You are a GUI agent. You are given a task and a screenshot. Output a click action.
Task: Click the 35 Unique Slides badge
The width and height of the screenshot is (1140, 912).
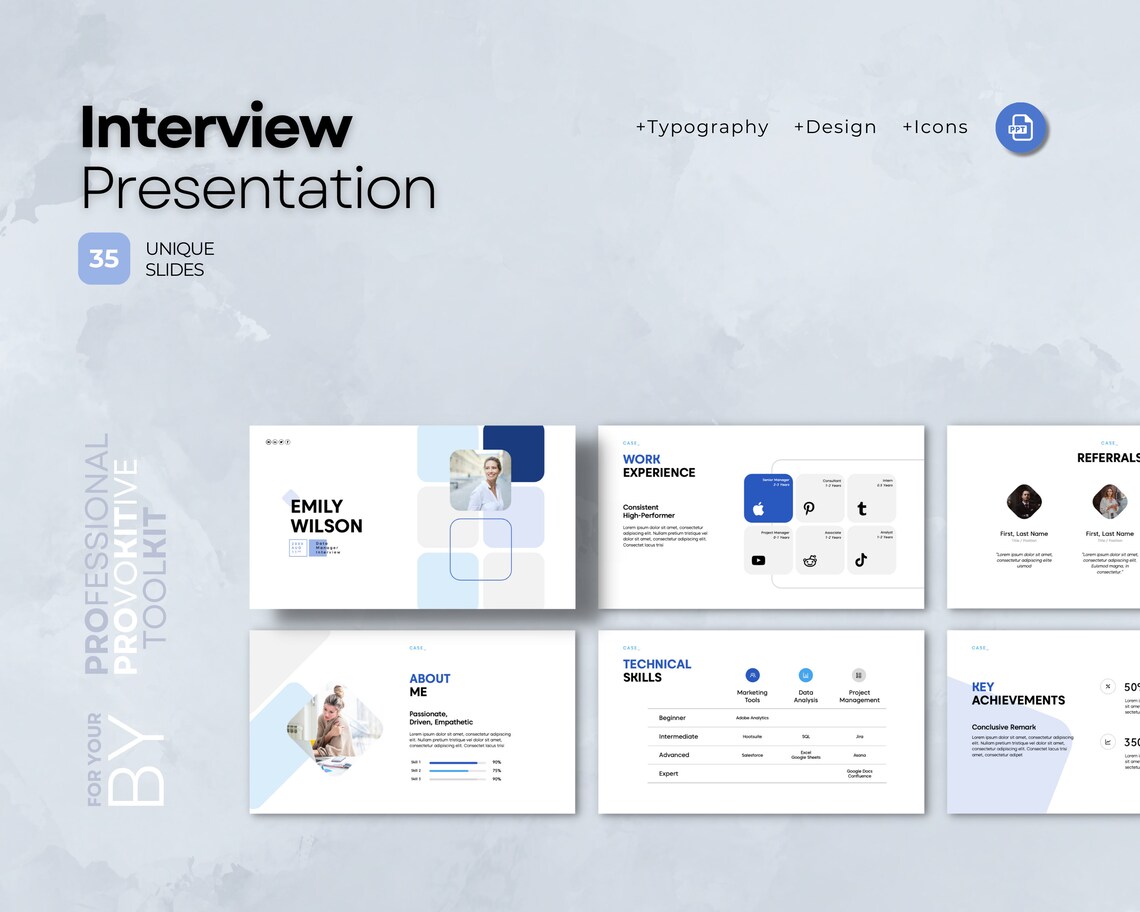(104, 258)
